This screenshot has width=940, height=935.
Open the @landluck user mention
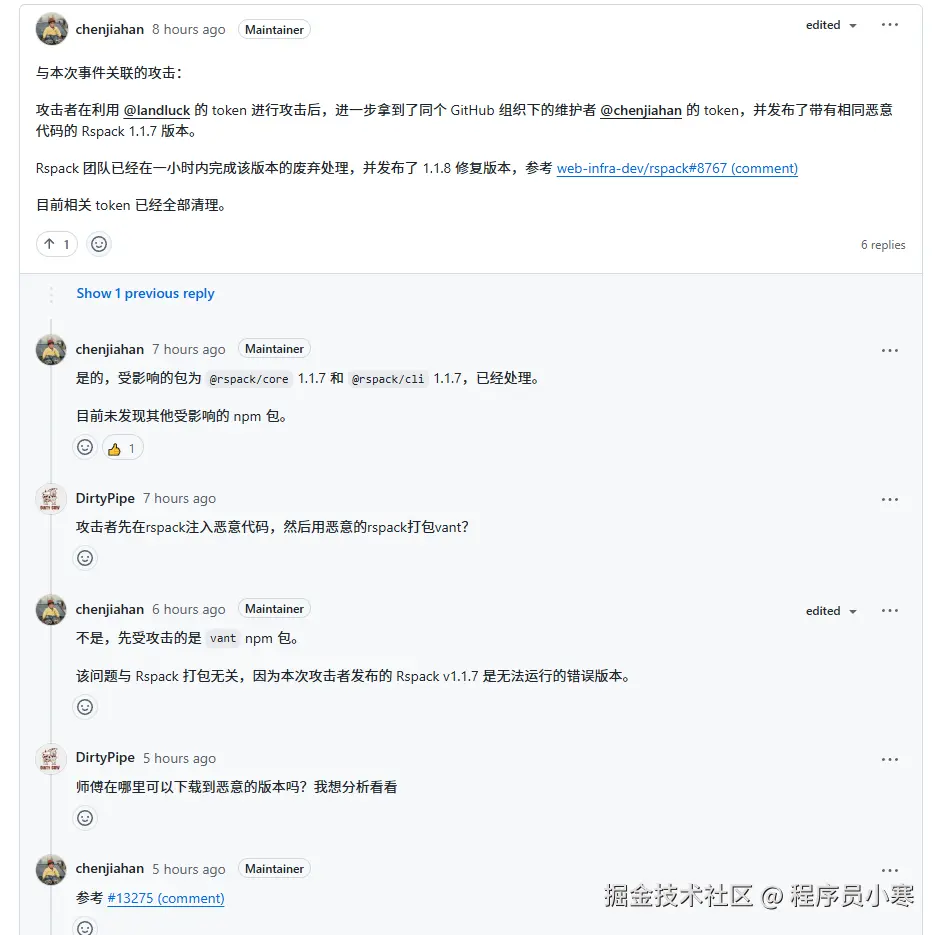pos(156,110)
